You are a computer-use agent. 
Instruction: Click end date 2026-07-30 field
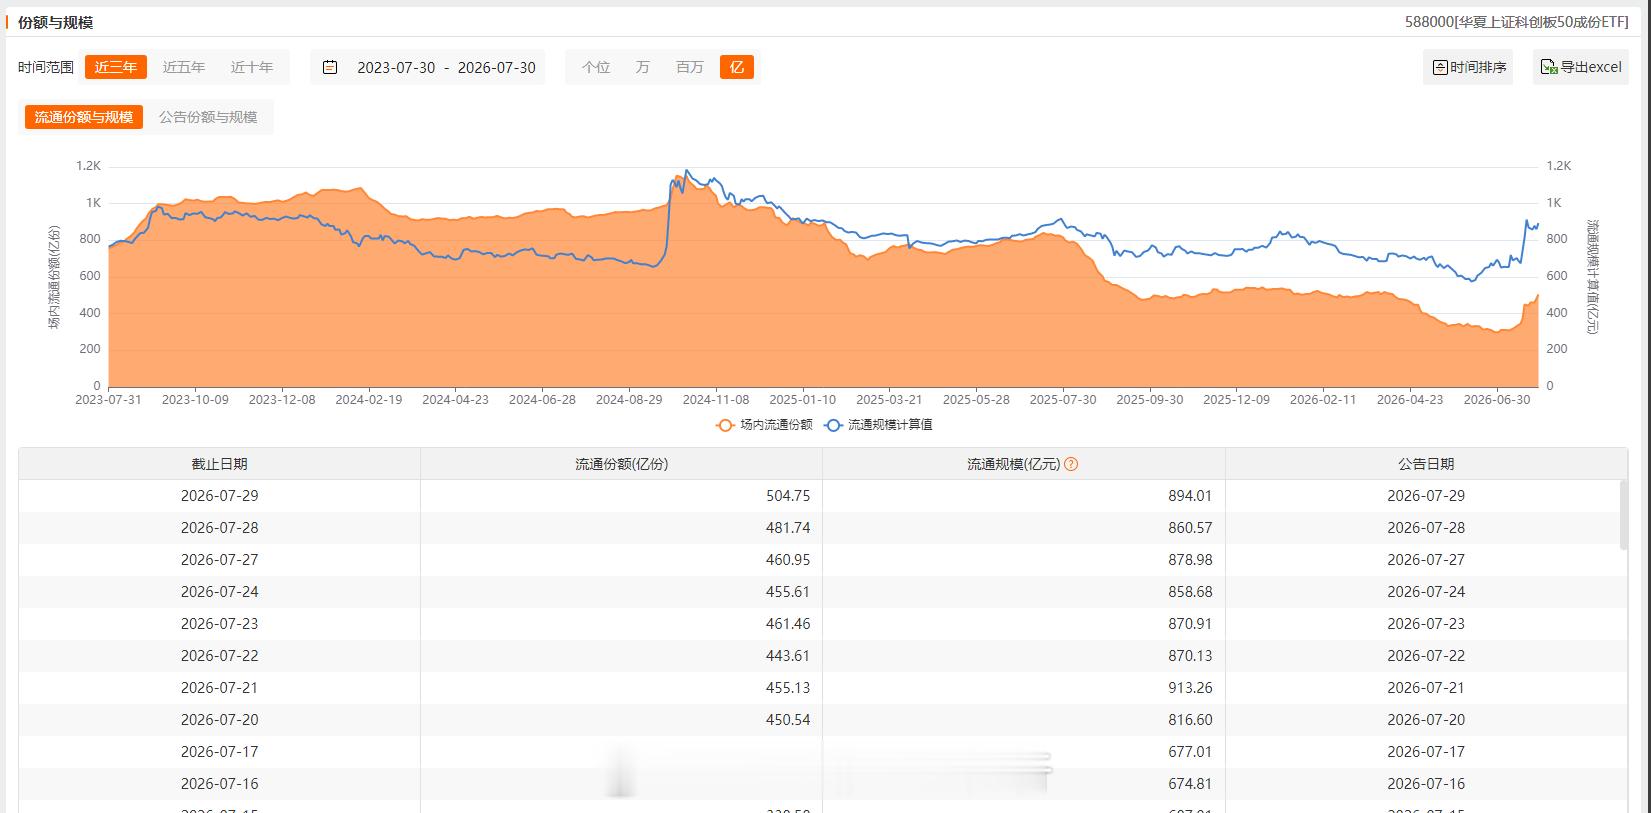point(497,67)
